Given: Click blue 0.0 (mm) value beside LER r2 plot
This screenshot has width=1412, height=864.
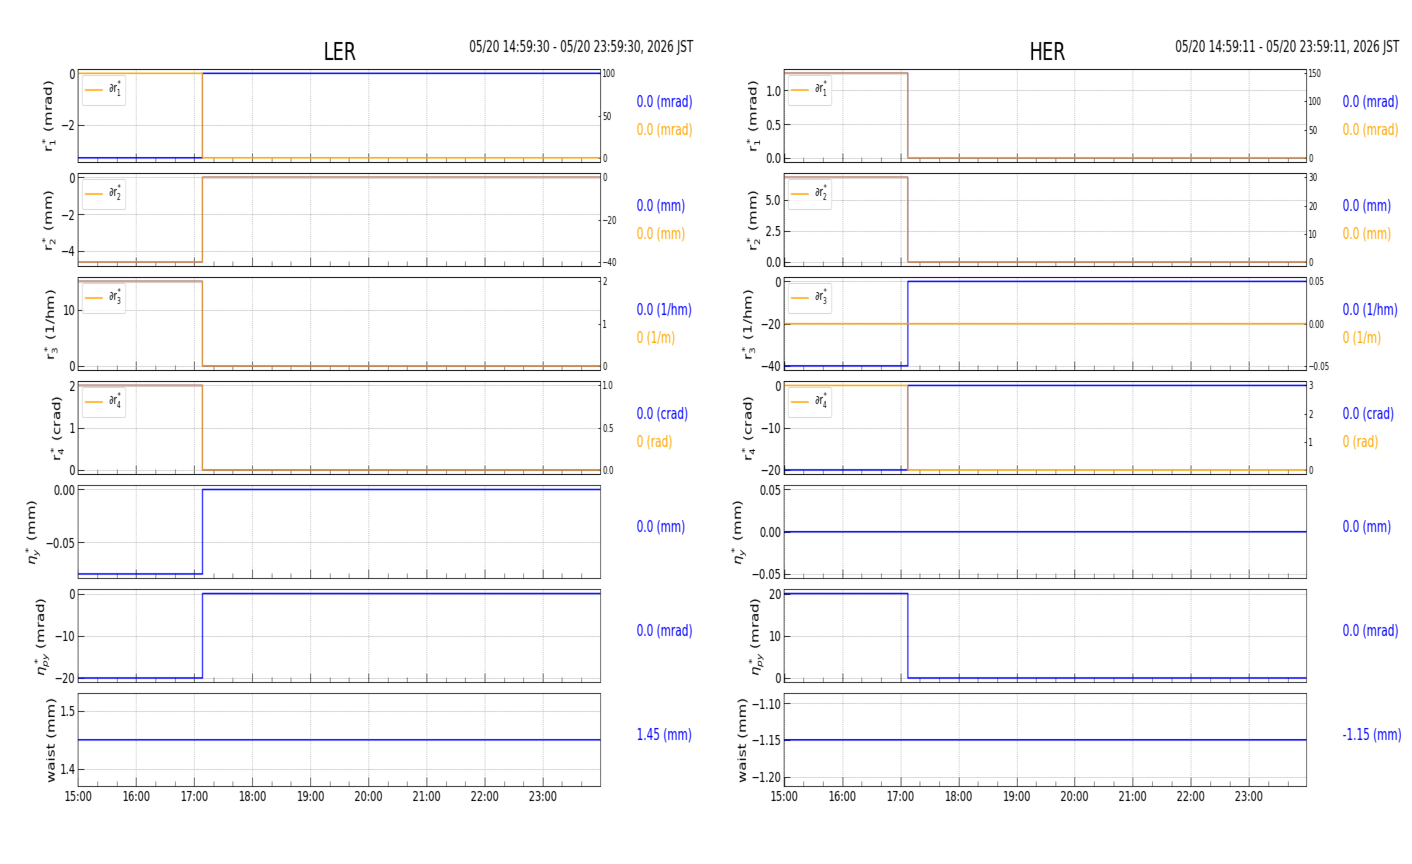Looking at the screenshot, I should pos(661,206).
